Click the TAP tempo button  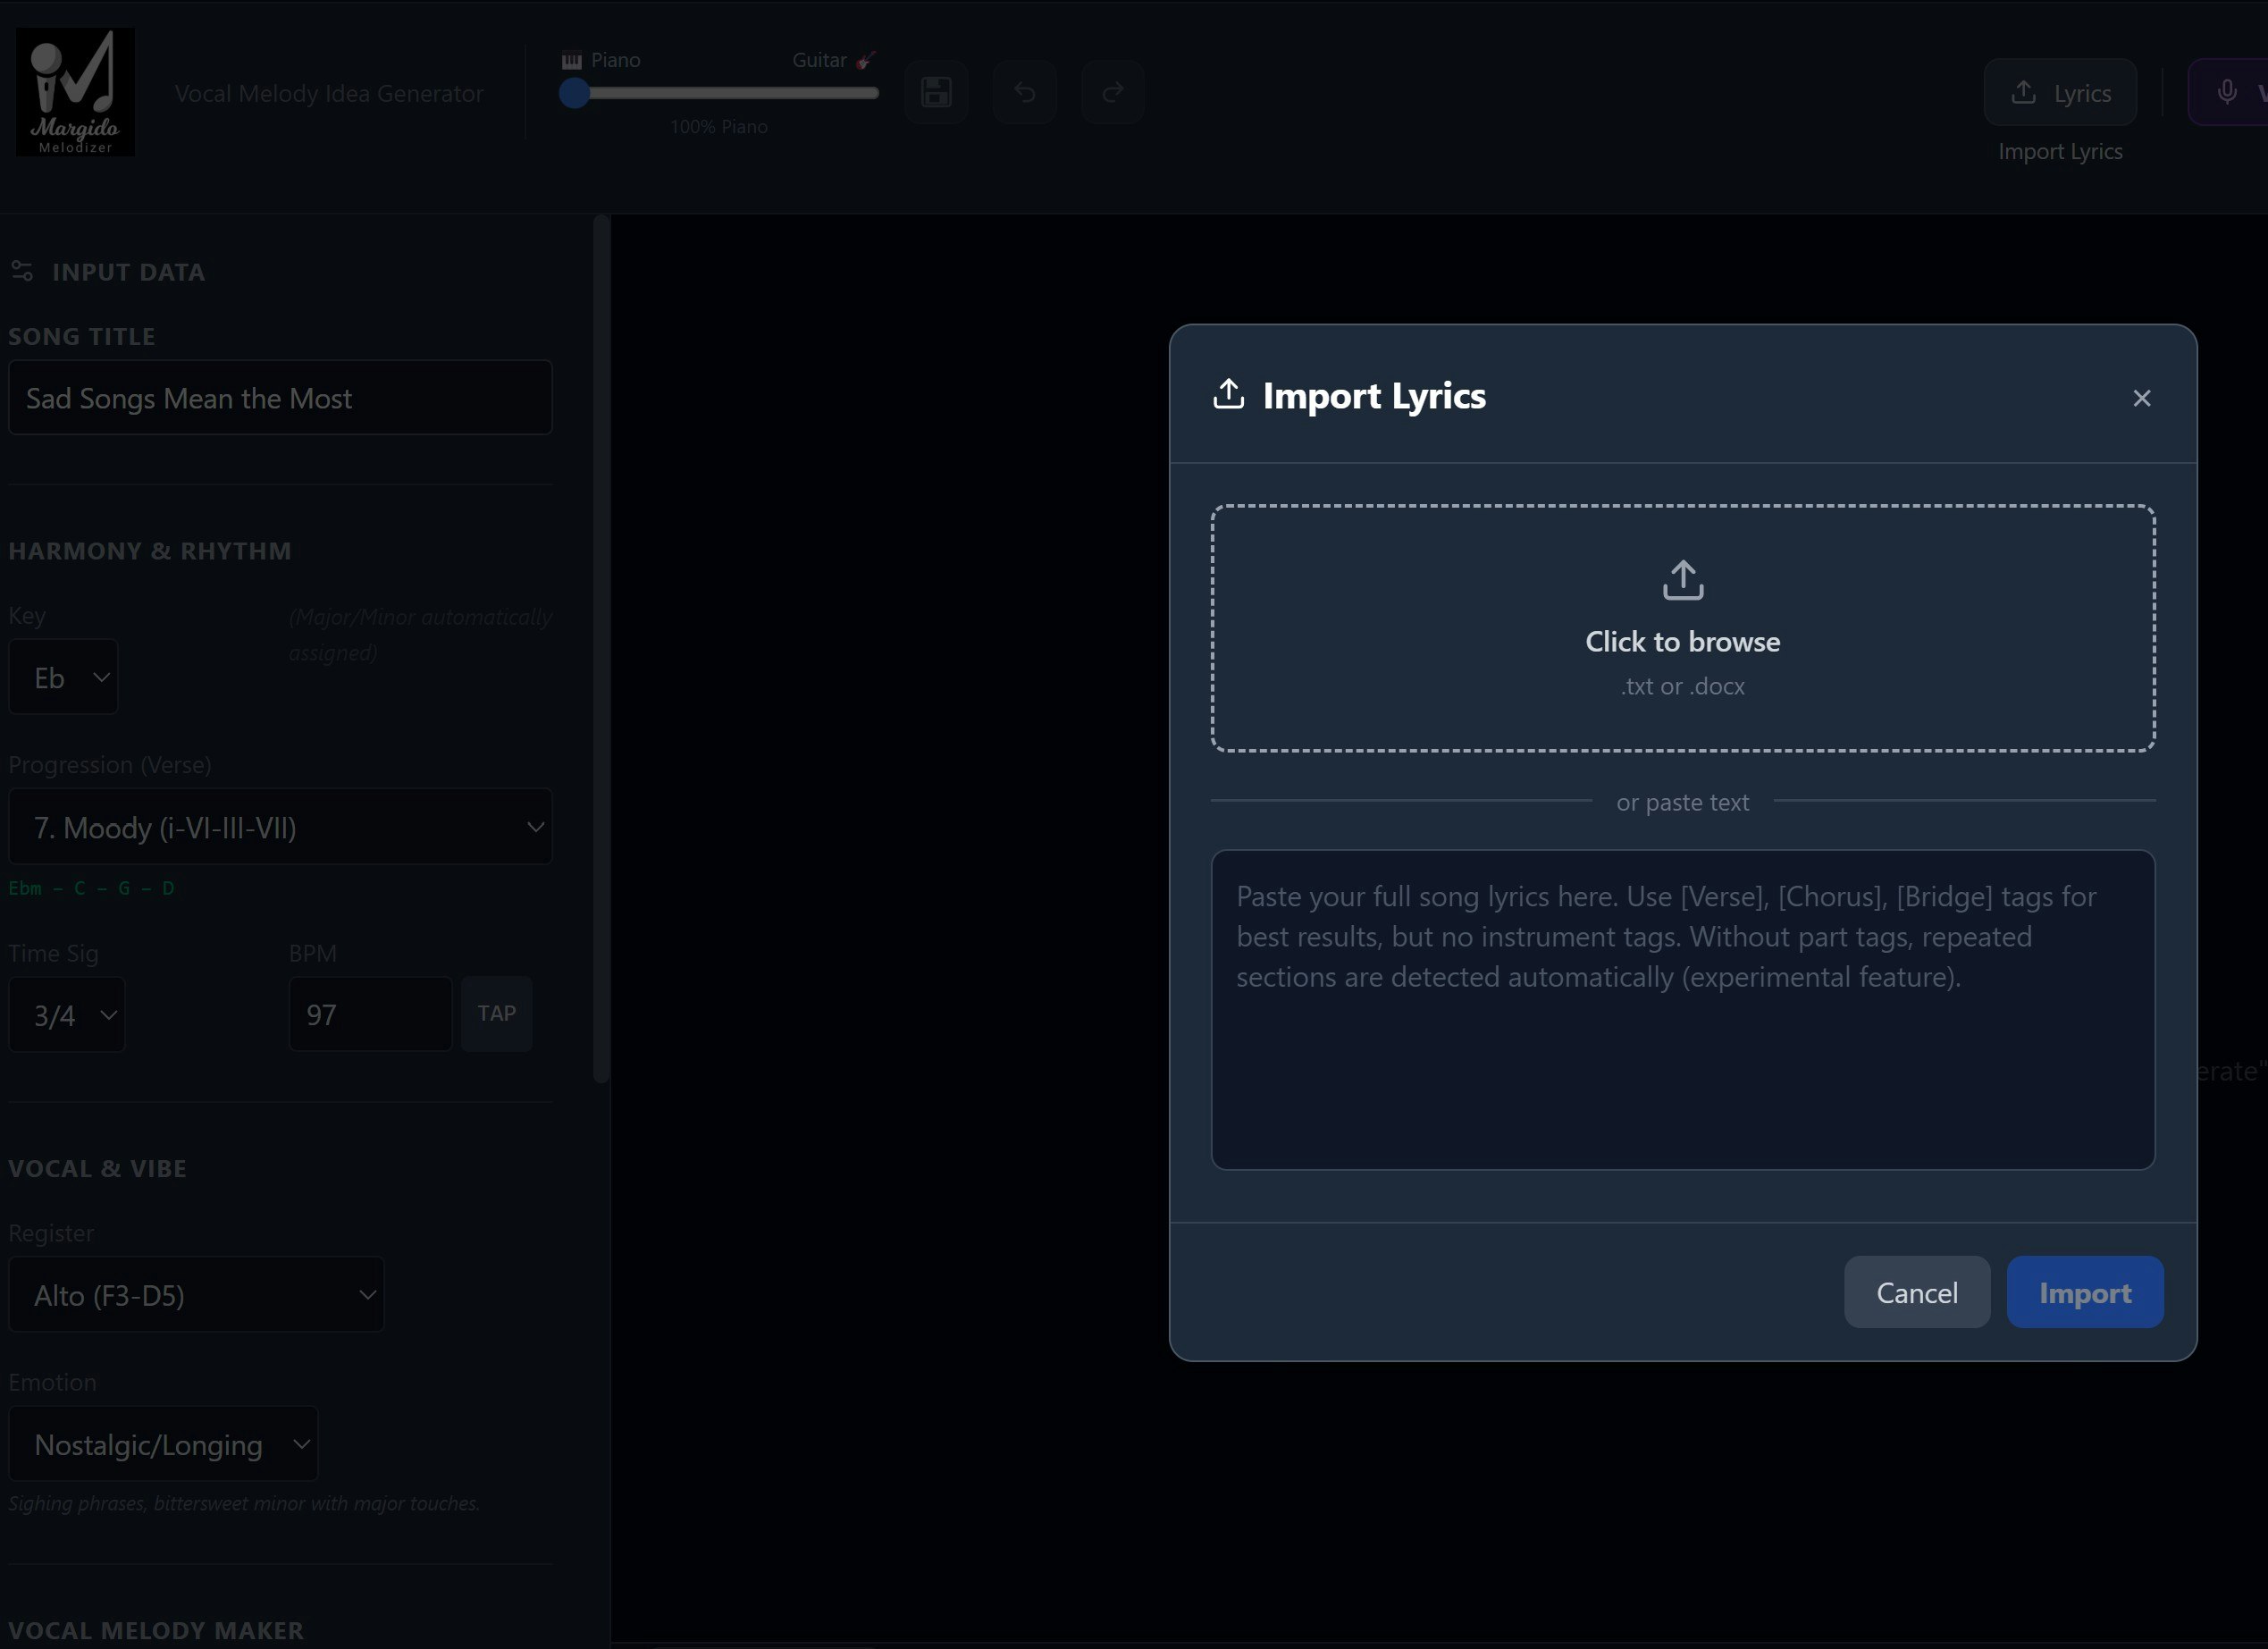coord(496,1014)
